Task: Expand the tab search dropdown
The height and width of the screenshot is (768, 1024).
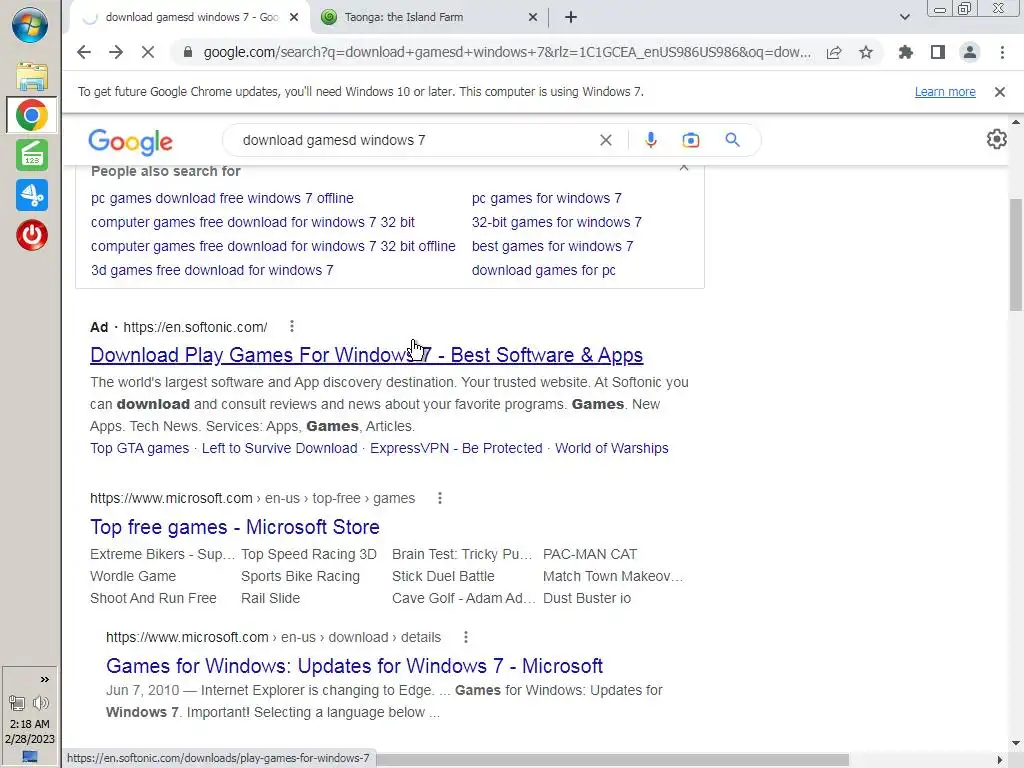Action: tap(904, 17)
